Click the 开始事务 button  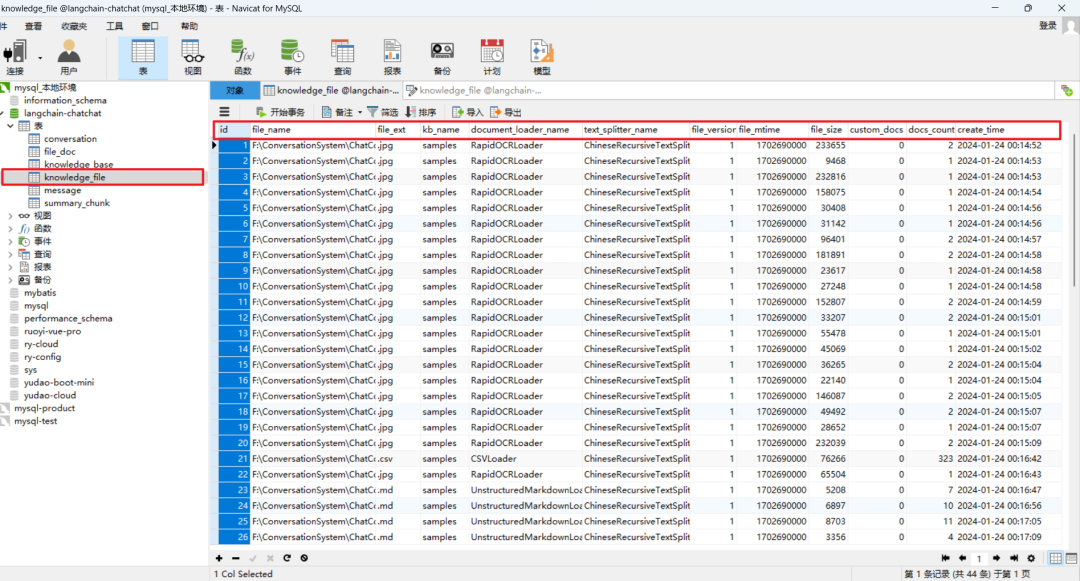pos(280,112)
